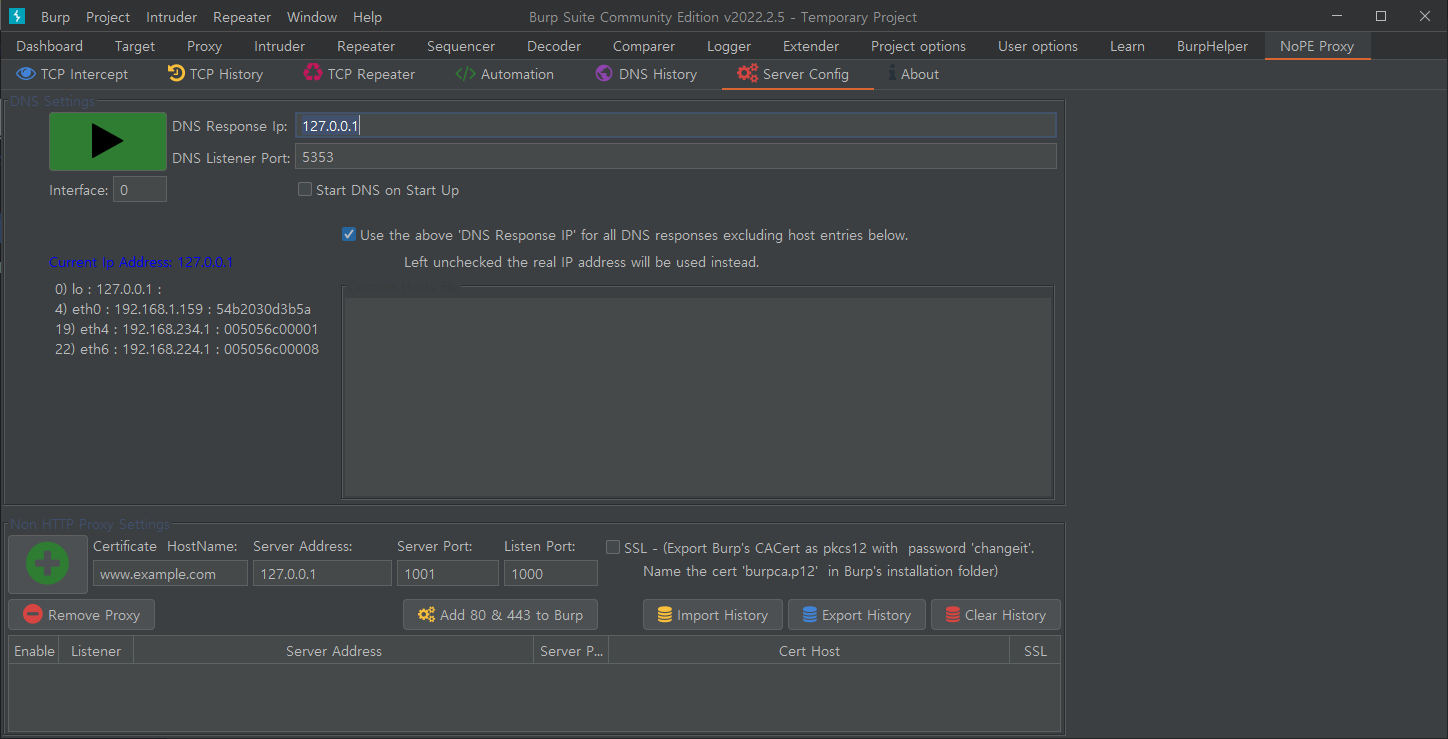Click the Export History button
The image size is (1448, 739).
[857, 615]
